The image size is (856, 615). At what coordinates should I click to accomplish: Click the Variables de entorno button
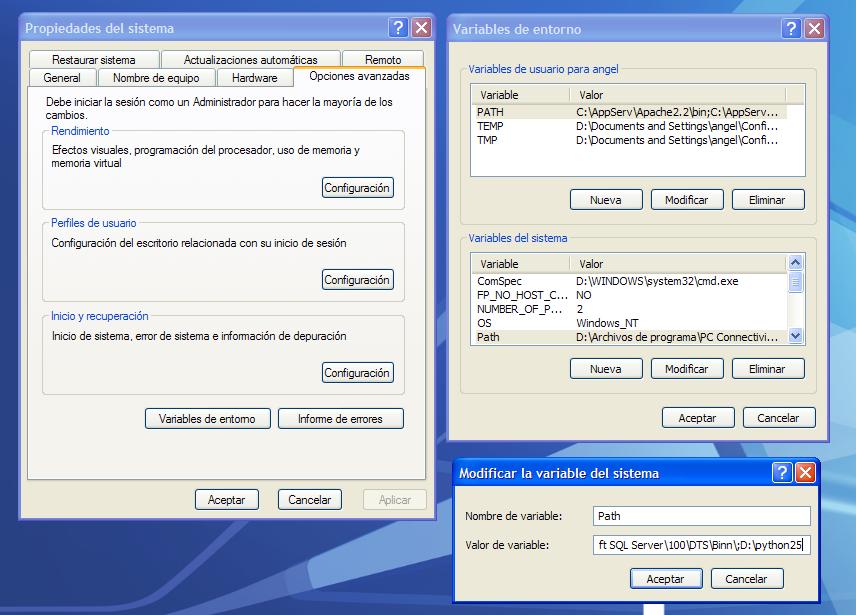click(207, 419)
